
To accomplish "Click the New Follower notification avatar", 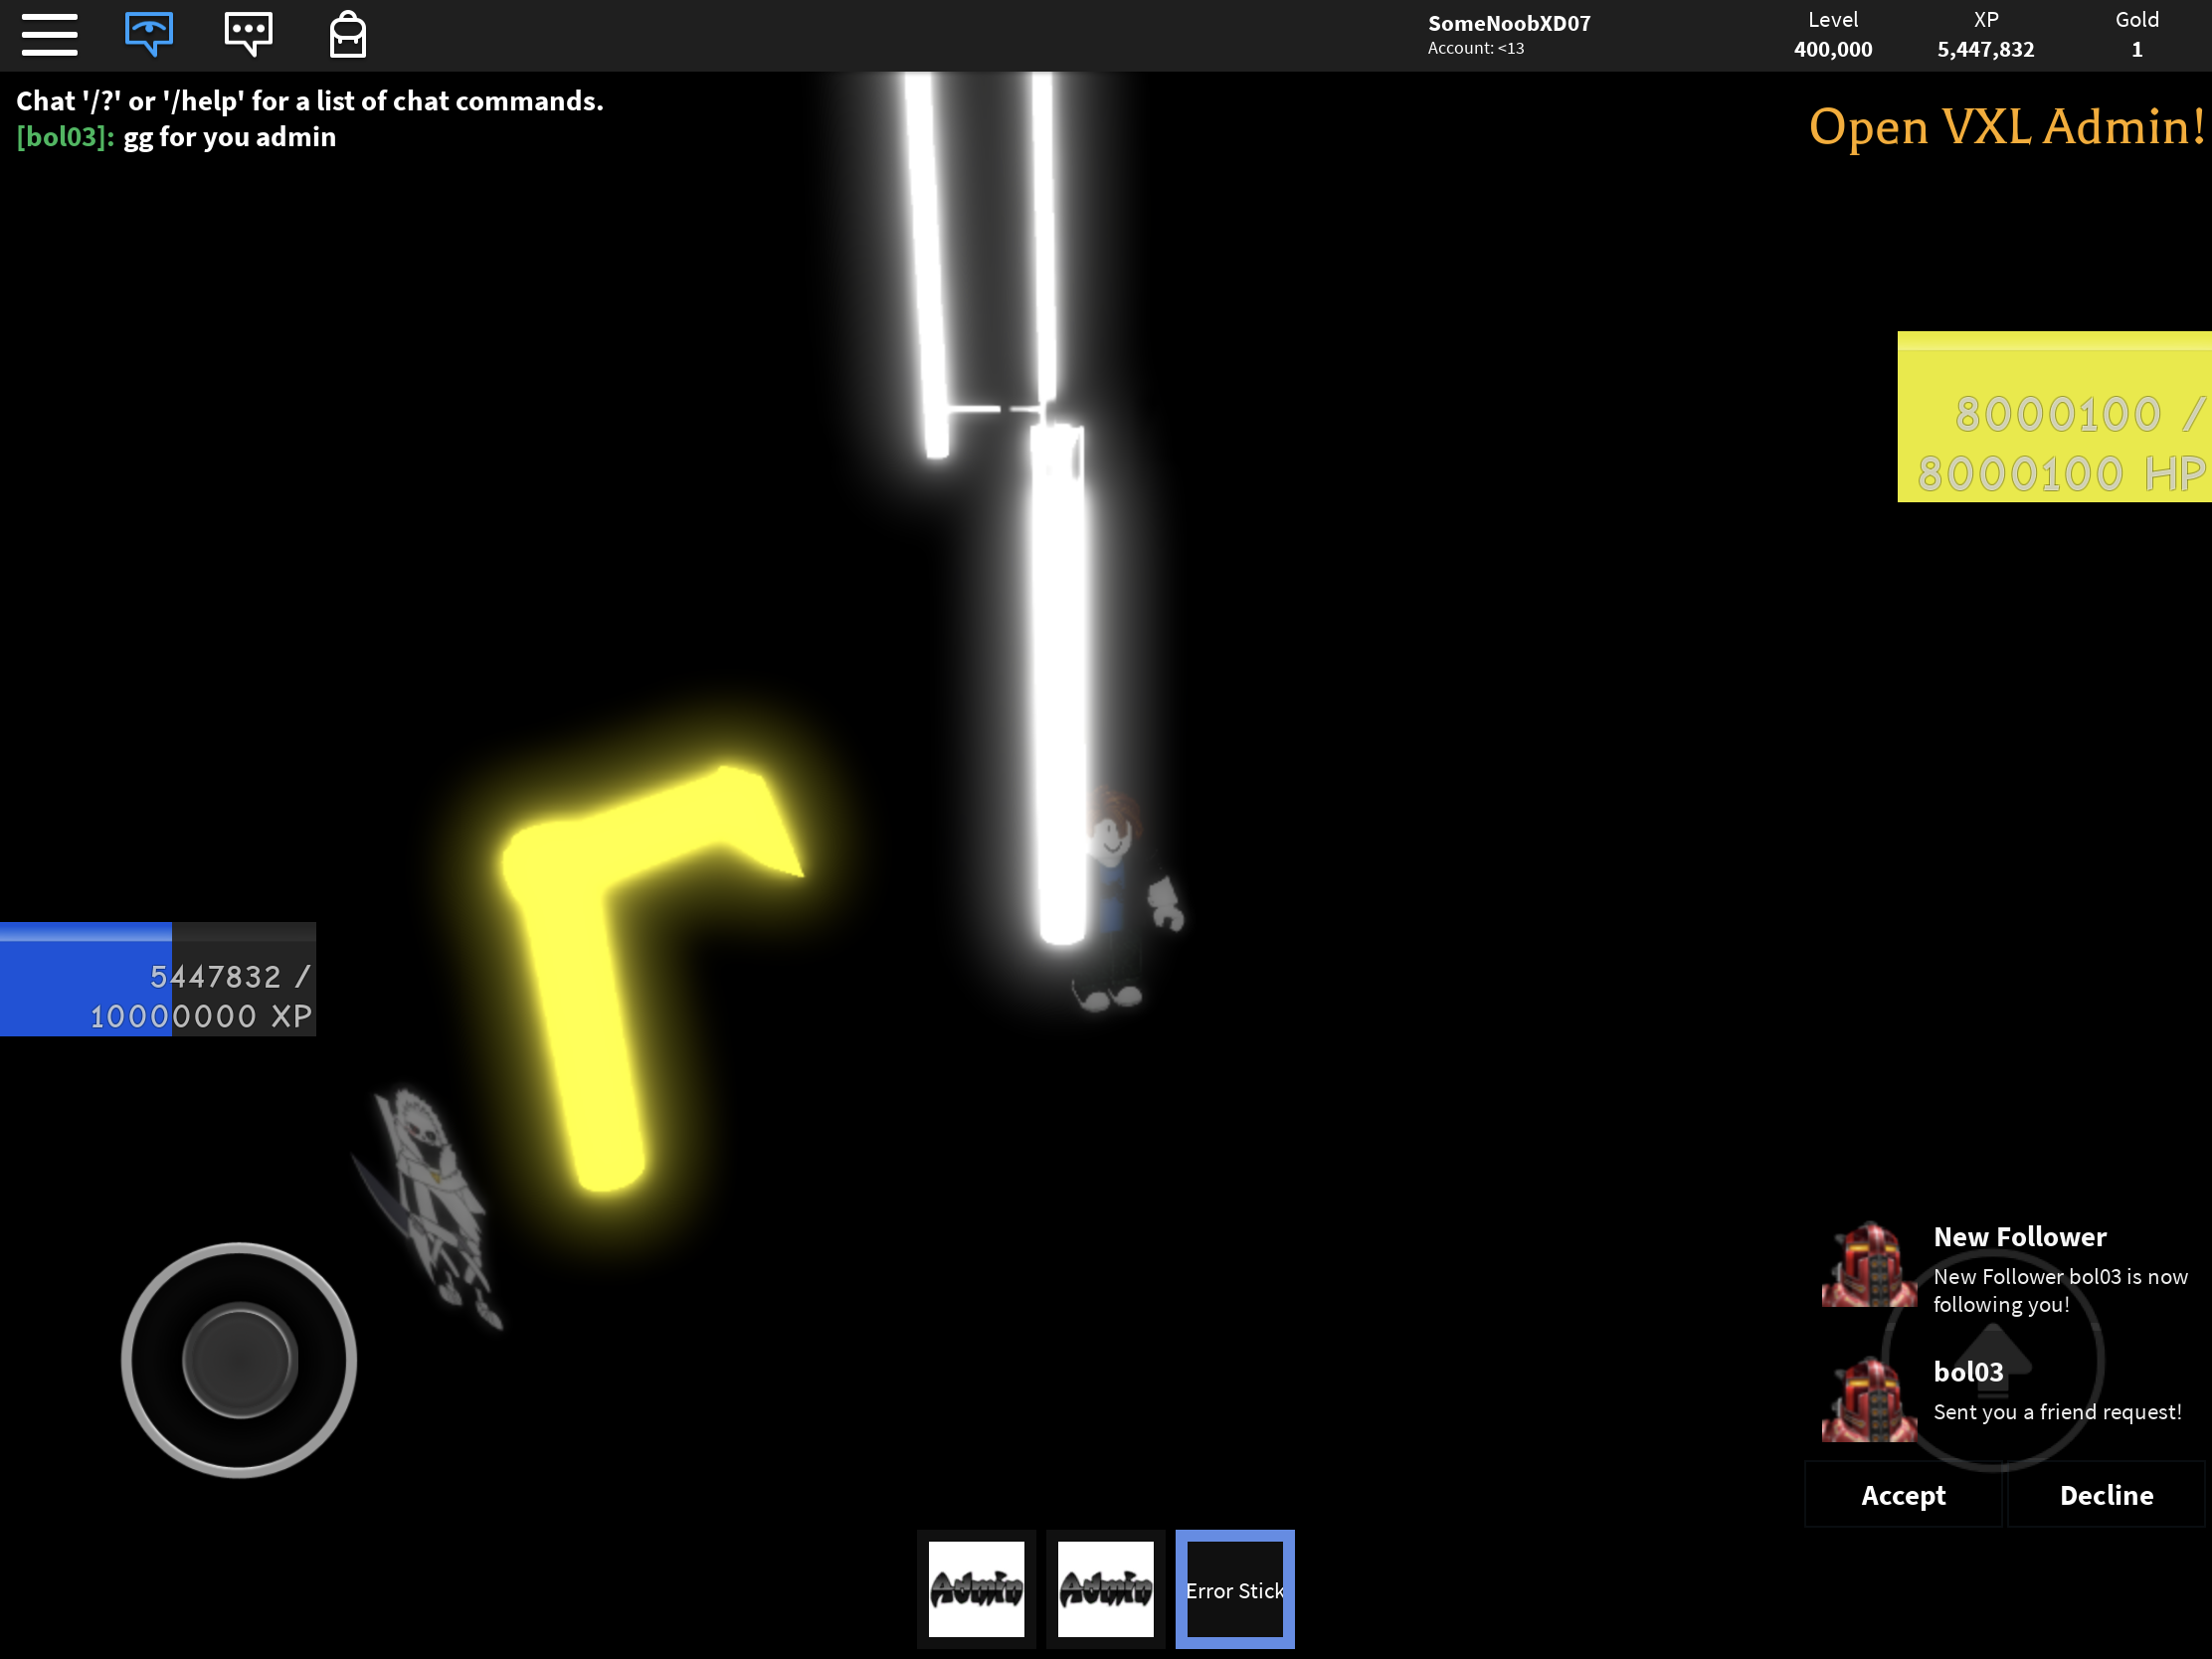I will tap(1868, 1265).
